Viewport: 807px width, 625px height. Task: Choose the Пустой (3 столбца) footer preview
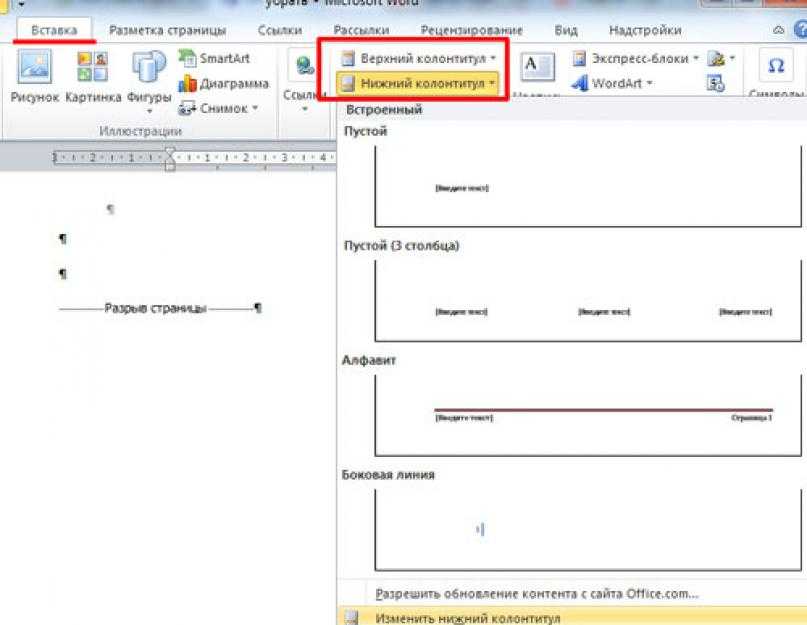[x=588, y=301]
